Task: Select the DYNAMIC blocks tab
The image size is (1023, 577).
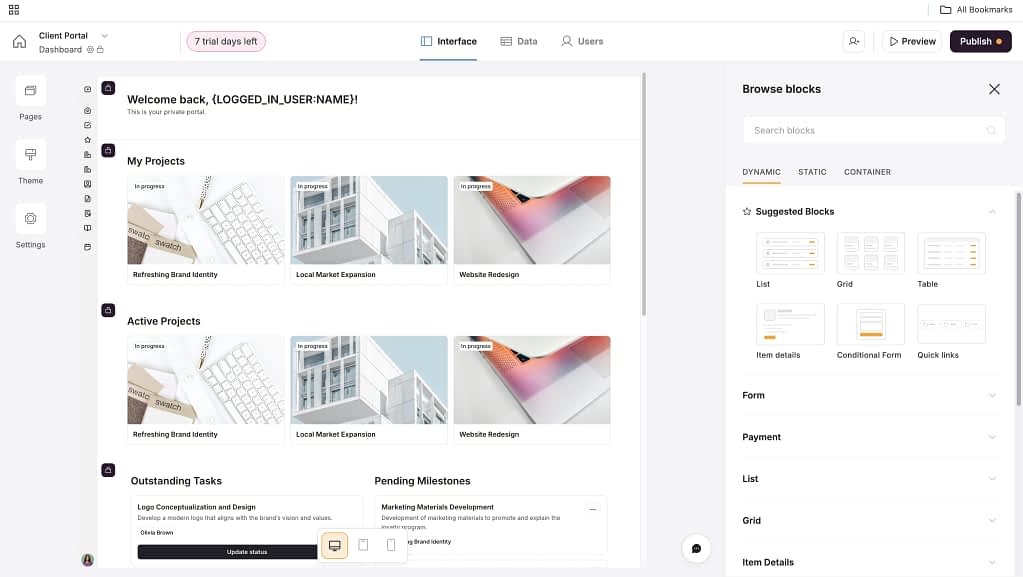Action: [761, 172]
